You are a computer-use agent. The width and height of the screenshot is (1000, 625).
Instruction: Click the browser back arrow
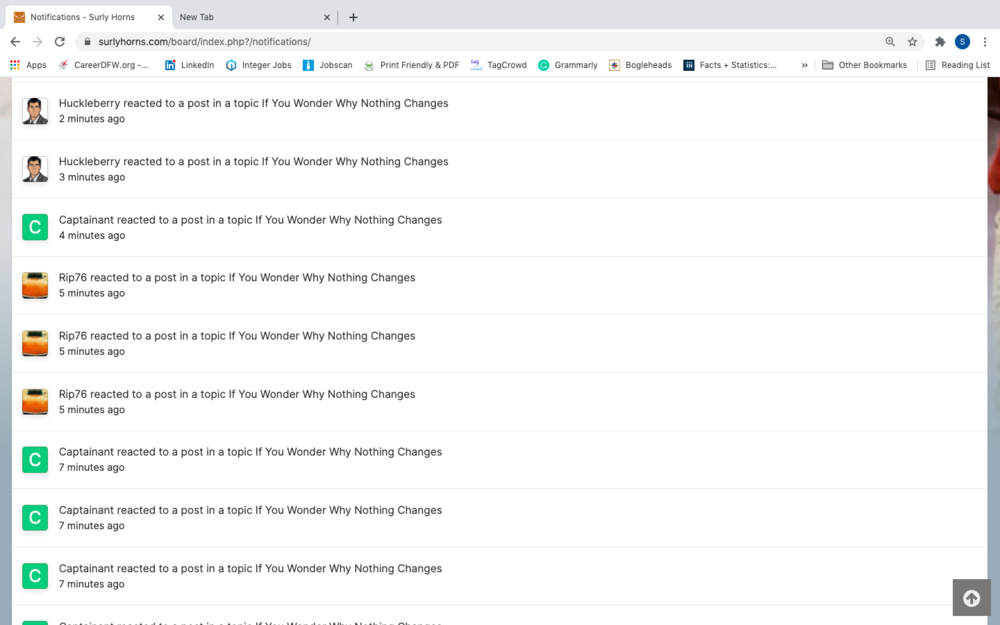[x=15, y=42]
